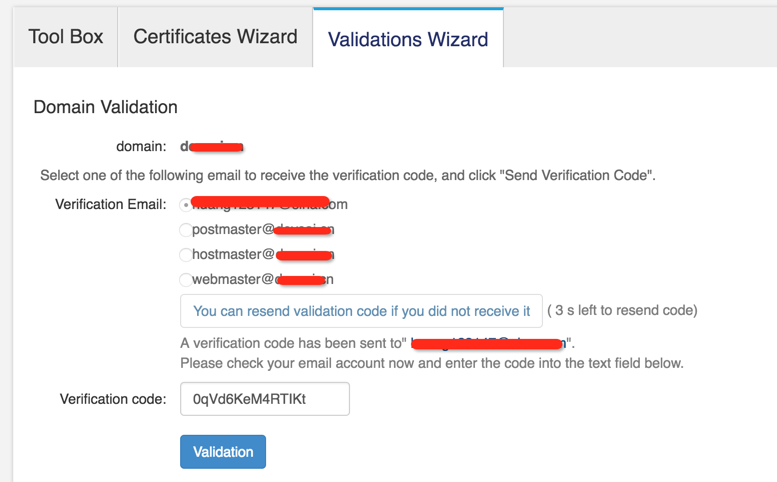Screen dimensions: 777x482
Task: Switch to the Tool Box tab
Action: pos(65,37)
